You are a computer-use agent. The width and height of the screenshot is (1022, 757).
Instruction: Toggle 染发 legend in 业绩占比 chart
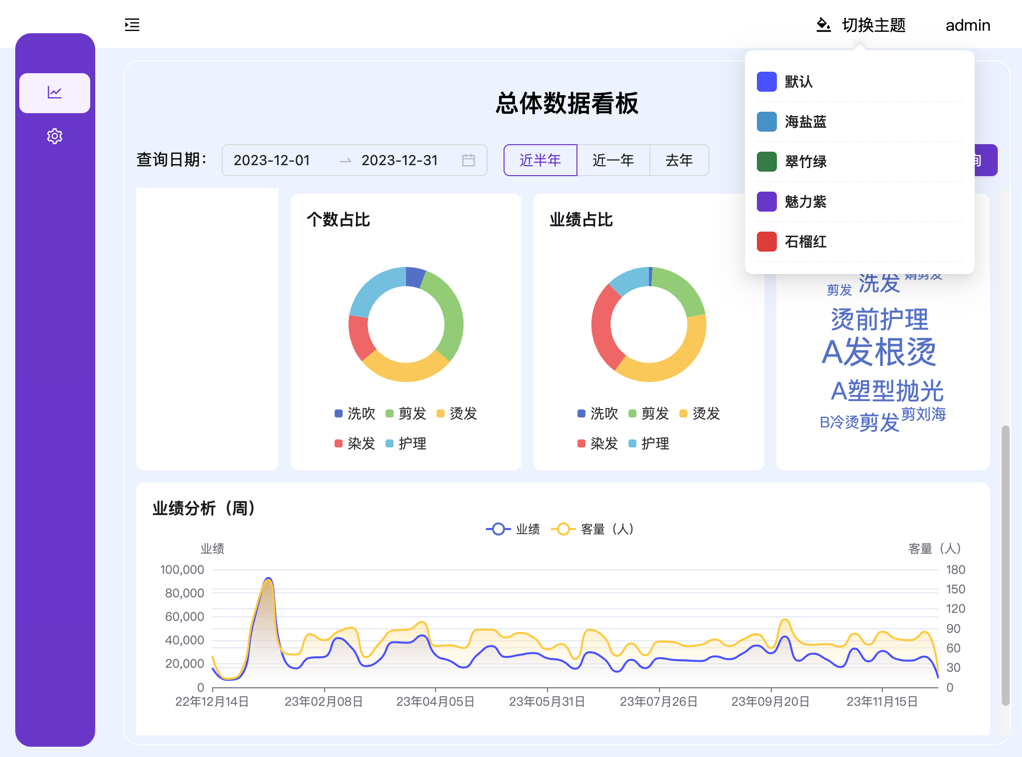(x=598, y=443)
